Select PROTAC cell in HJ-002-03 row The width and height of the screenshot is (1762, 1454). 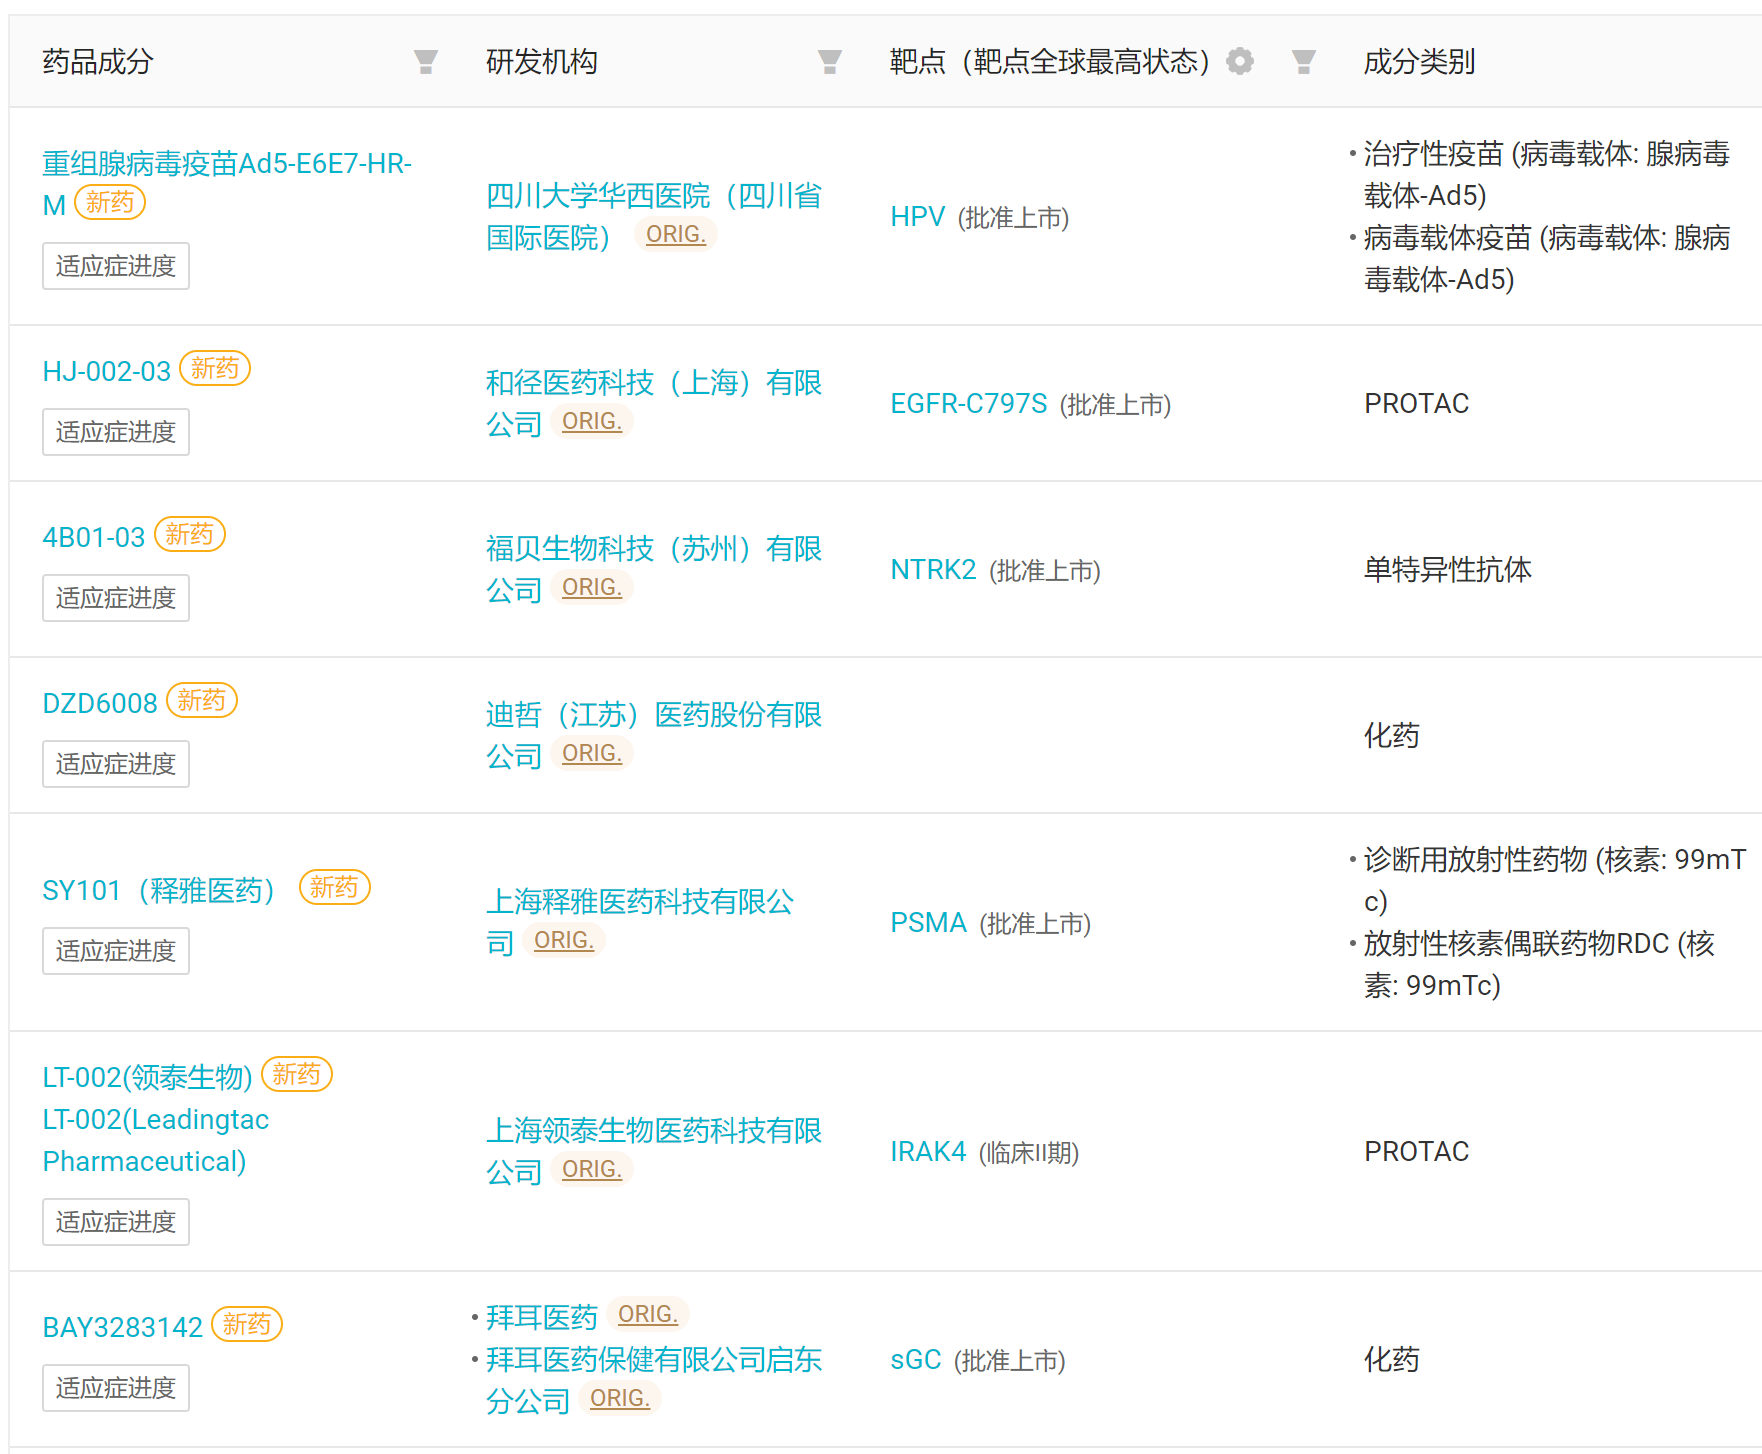tap(1417, 403)
